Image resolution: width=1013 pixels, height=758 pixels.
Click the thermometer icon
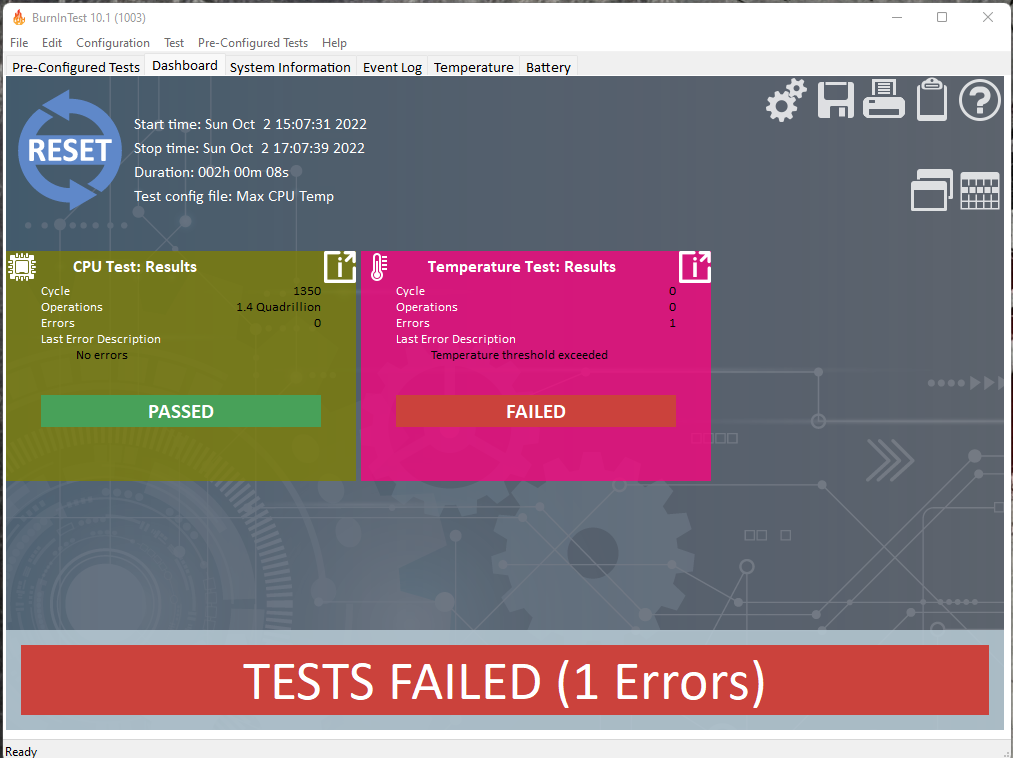point(379,267)
